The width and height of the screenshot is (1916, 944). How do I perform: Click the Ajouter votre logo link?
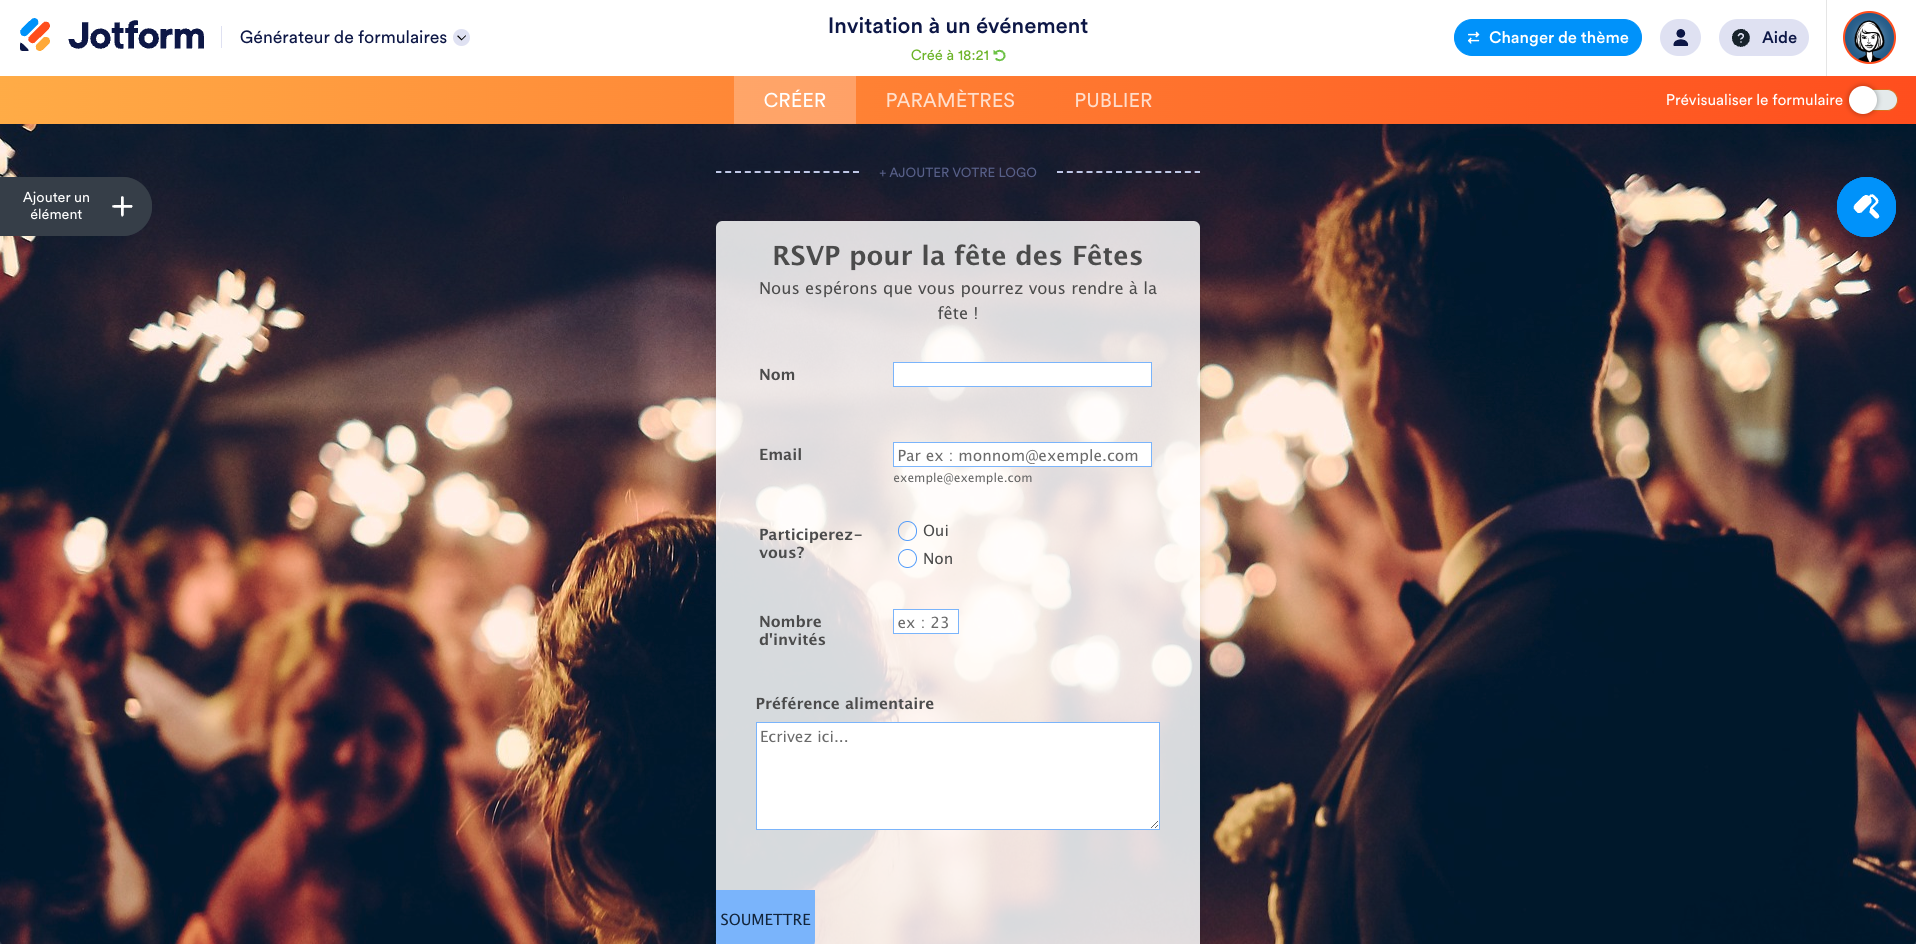click(x=958, y=172)
